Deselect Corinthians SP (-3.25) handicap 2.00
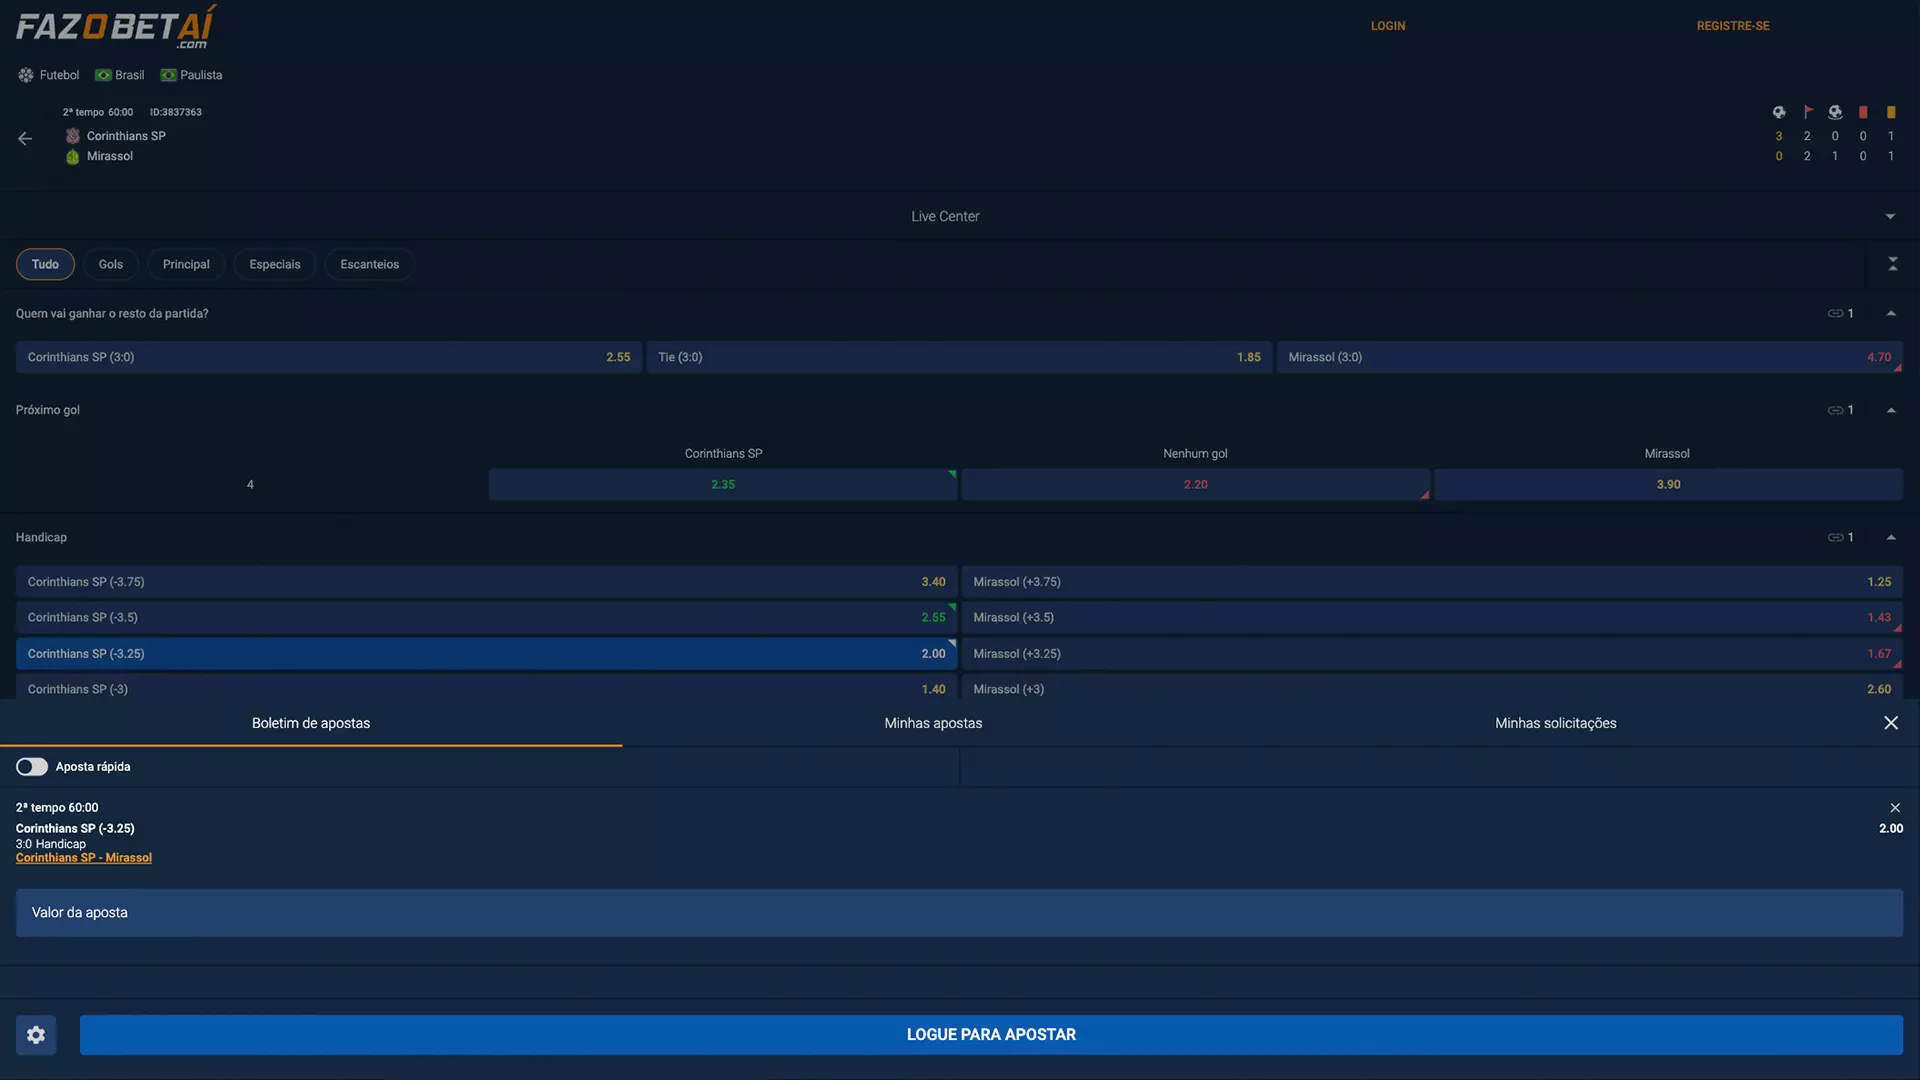1920x1080 pixels. [x=487, y=654]
